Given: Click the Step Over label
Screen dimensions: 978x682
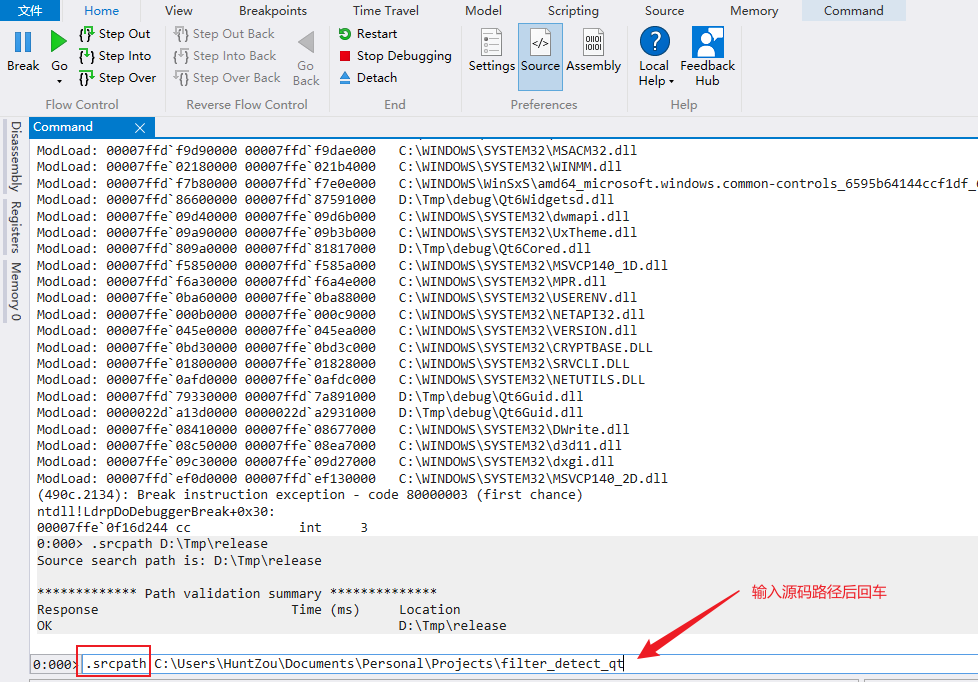Looking at the screenshot, I should (127, 78).
